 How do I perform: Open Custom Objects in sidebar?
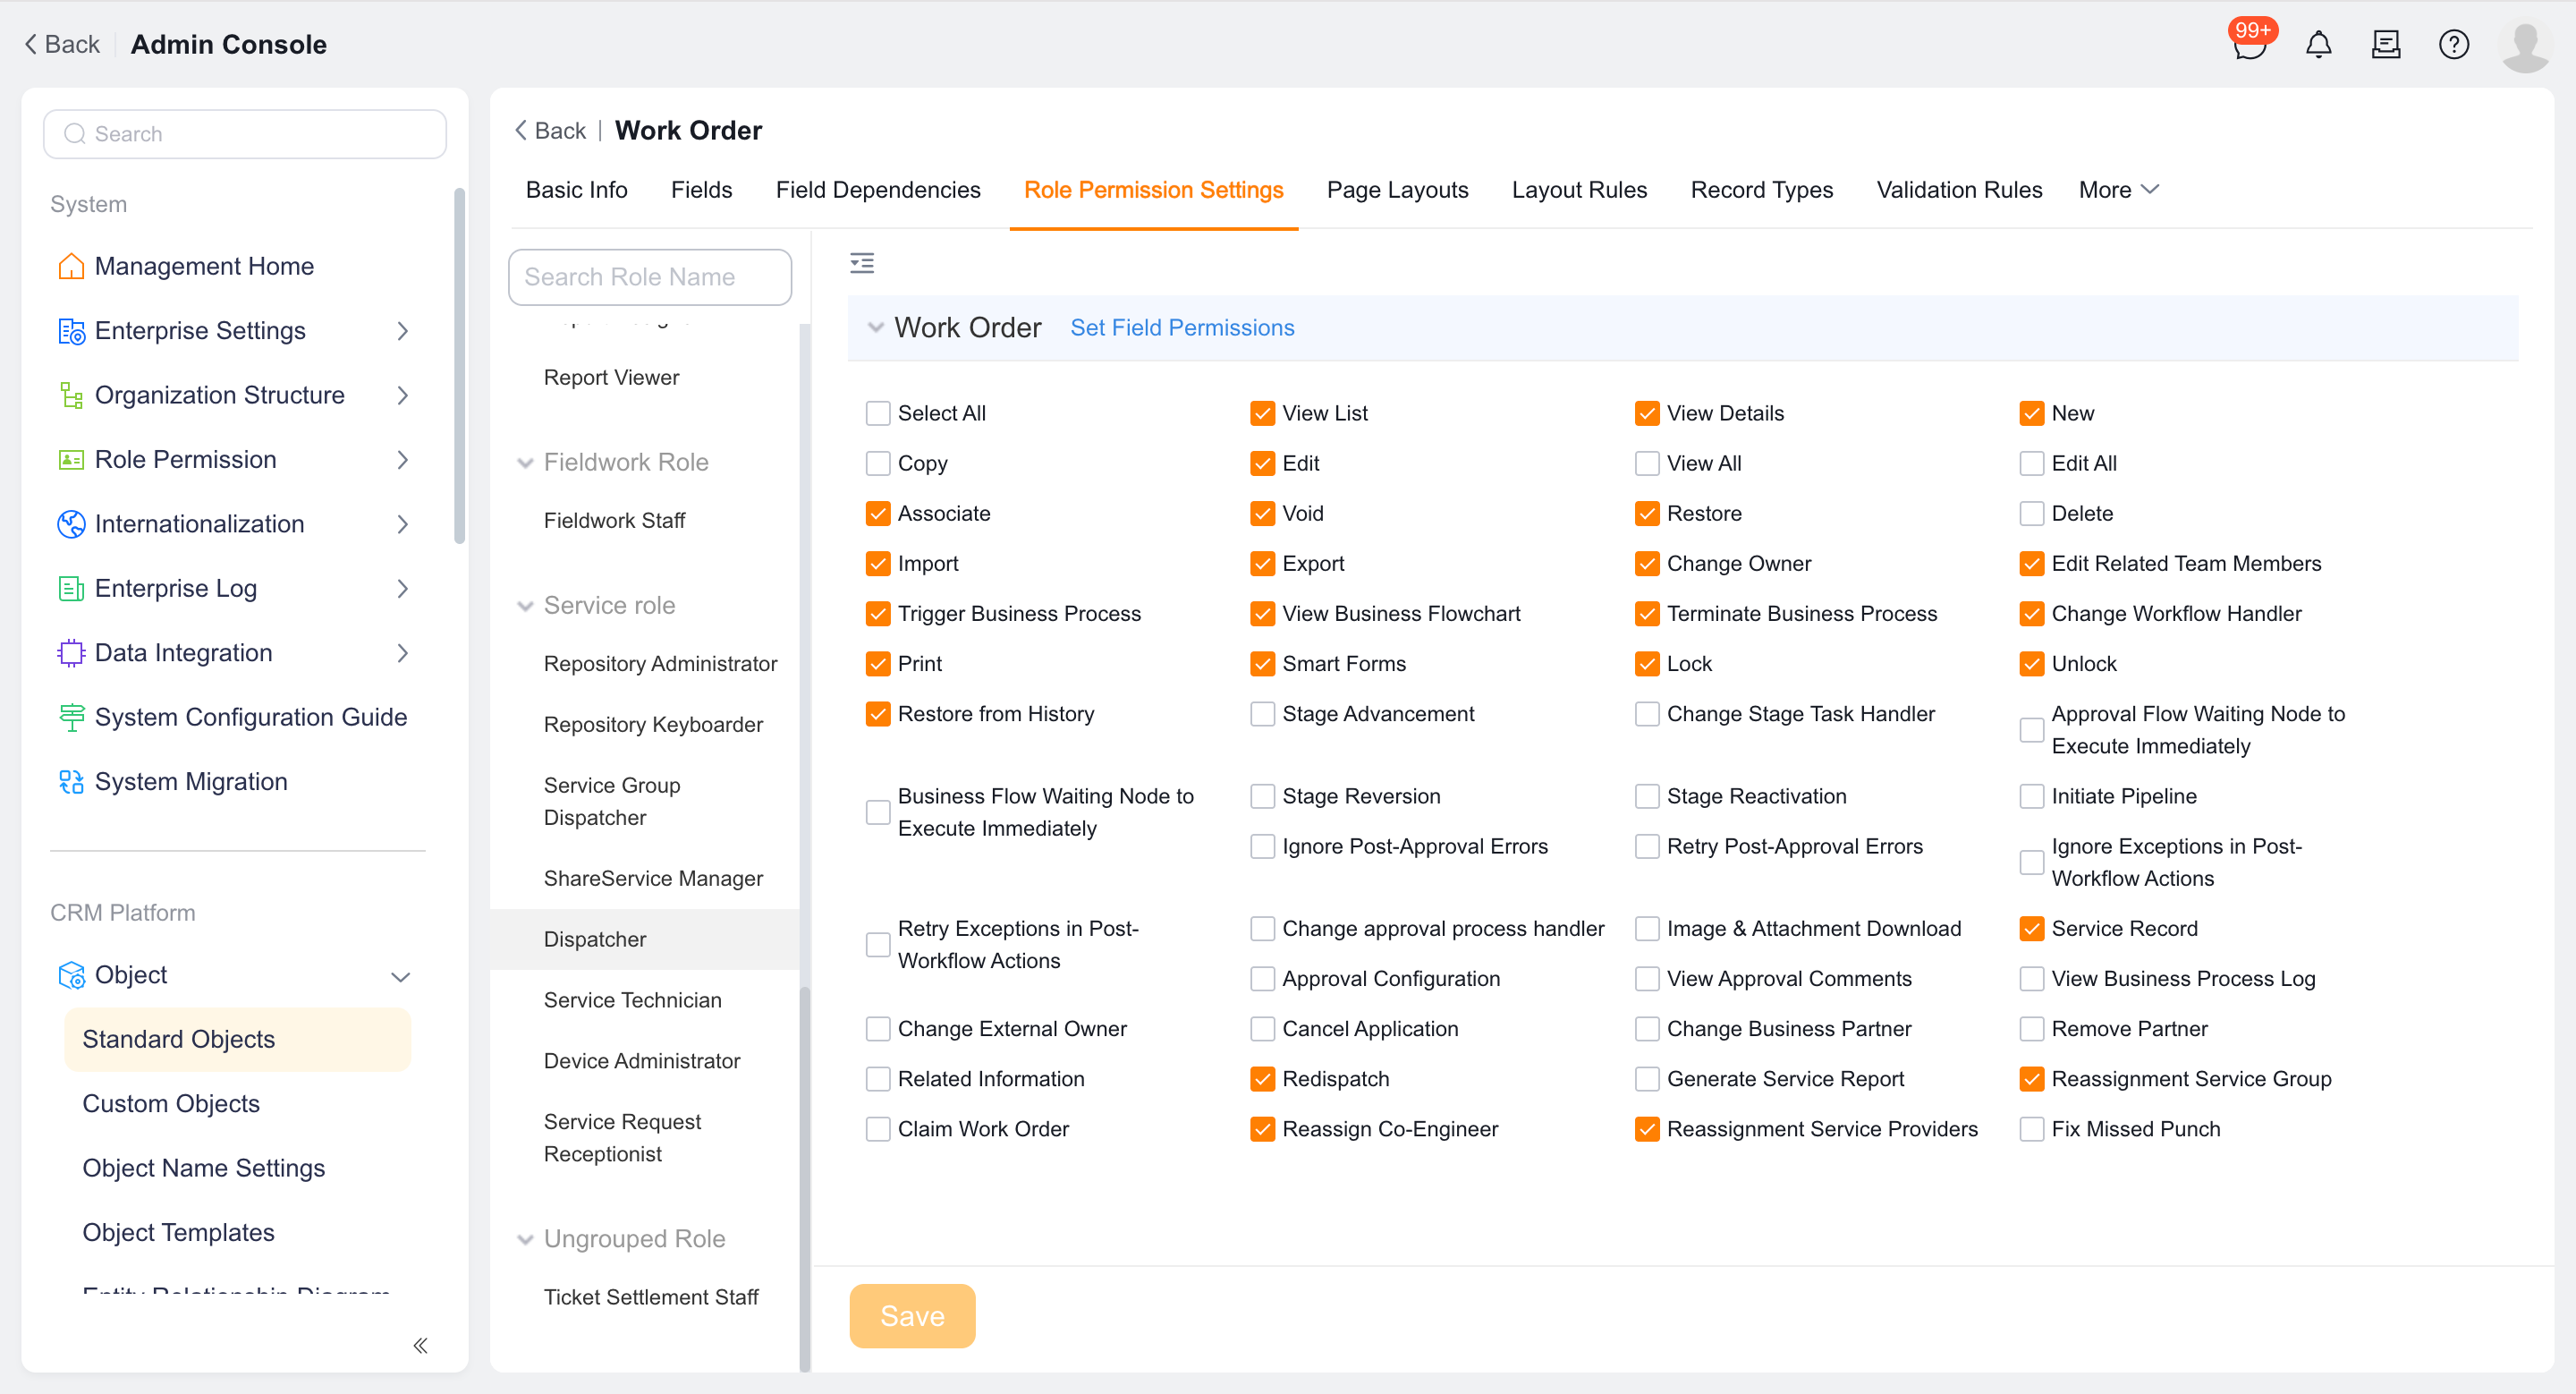point(171,1104)
